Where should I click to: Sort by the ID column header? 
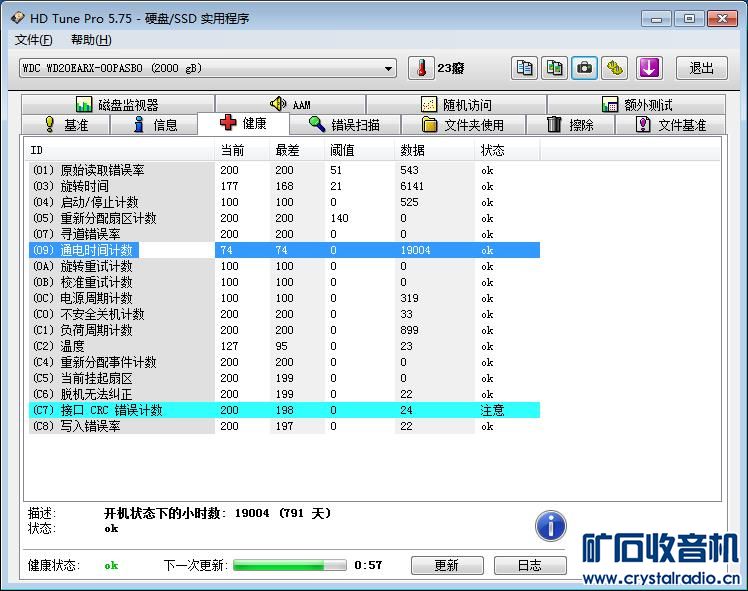point(120,151)
